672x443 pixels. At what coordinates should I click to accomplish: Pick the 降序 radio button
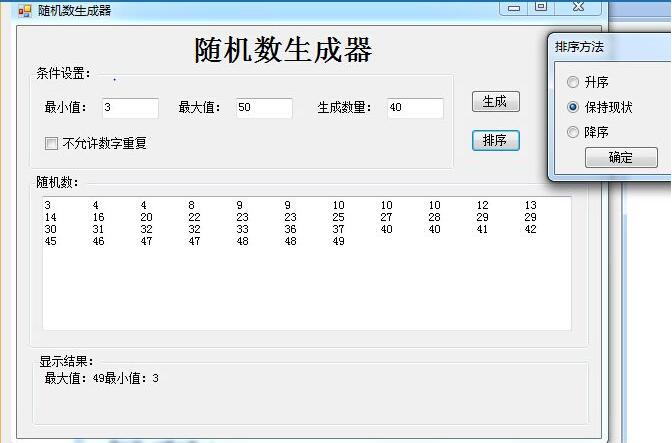tap(573, 132)
